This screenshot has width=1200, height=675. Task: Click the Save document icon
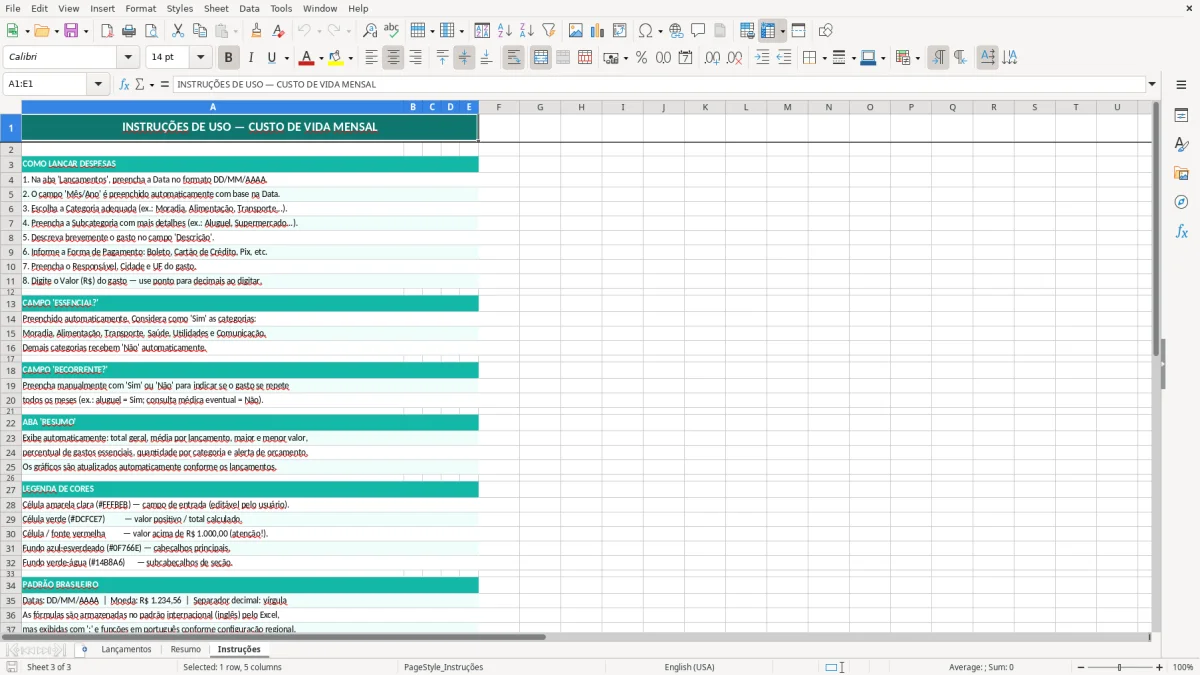point(71,31)
